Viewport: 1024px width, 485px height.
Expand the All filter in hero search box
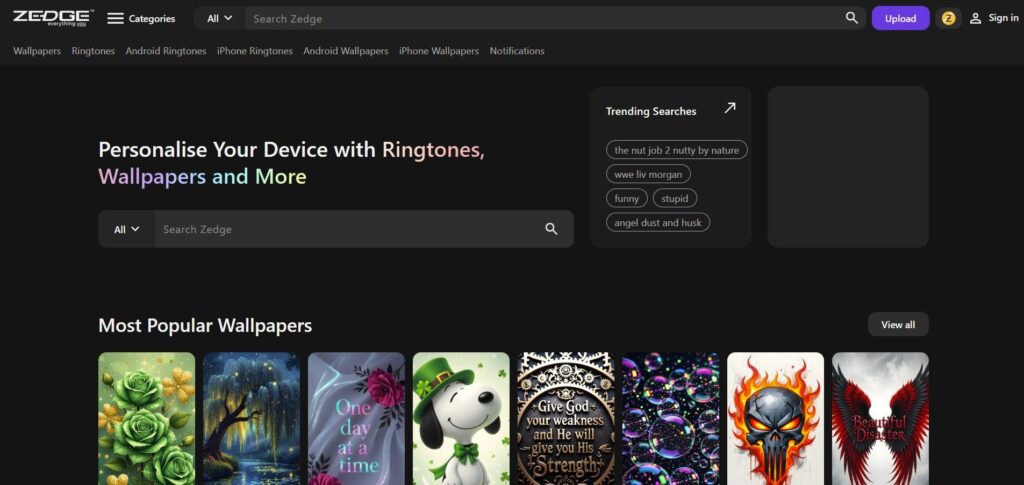126,229
